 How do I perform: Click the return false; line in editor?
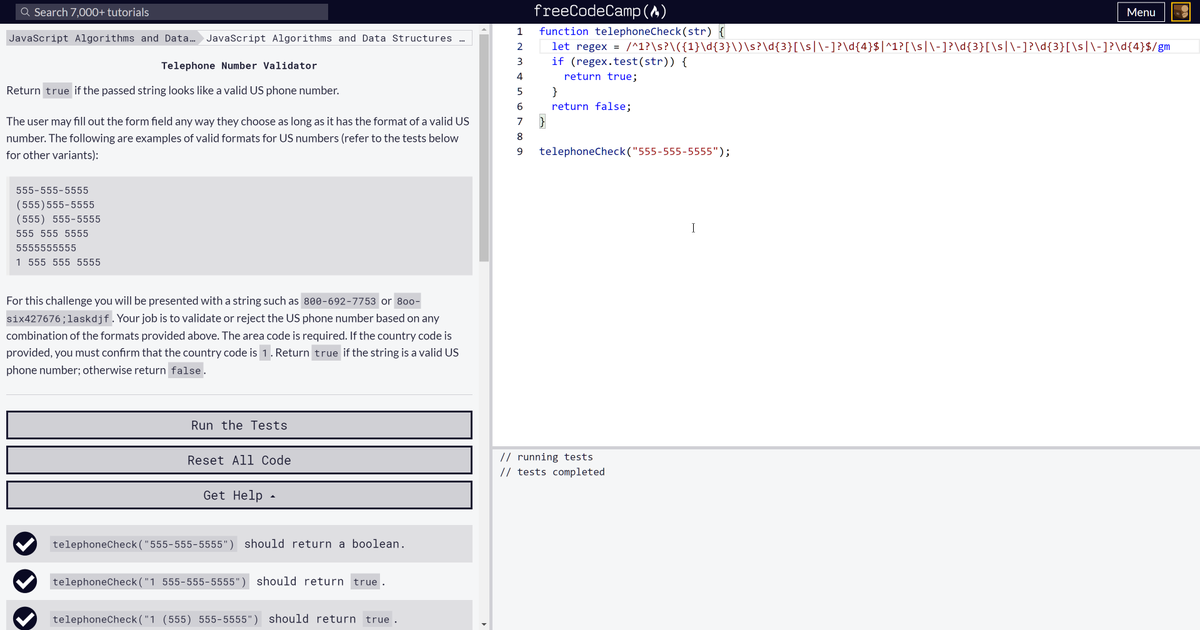(591, 106)
